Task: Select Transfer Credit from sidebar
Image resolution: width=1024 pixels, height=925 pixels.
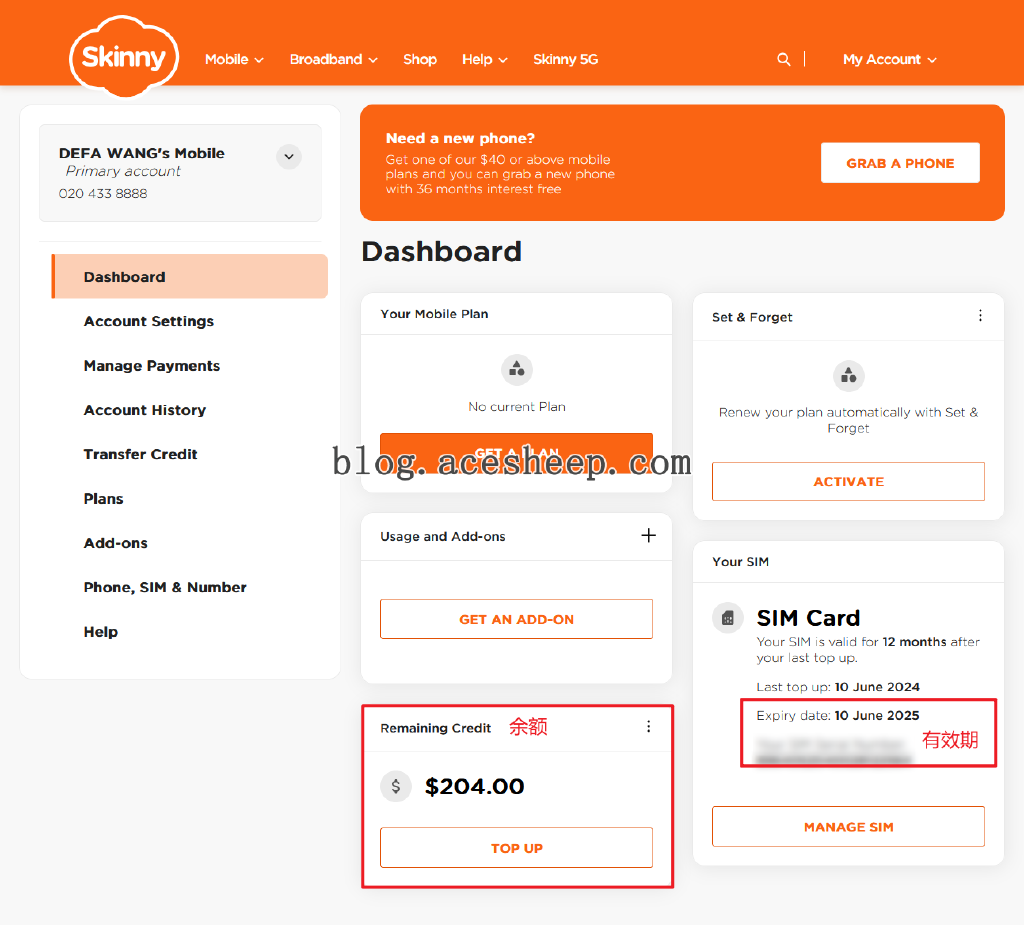Action: click(x=141, y=454)
